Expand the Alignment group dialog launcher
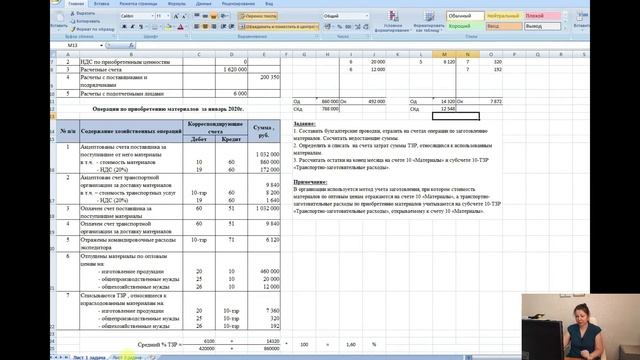640x360 pixels. tap(317, 36)
